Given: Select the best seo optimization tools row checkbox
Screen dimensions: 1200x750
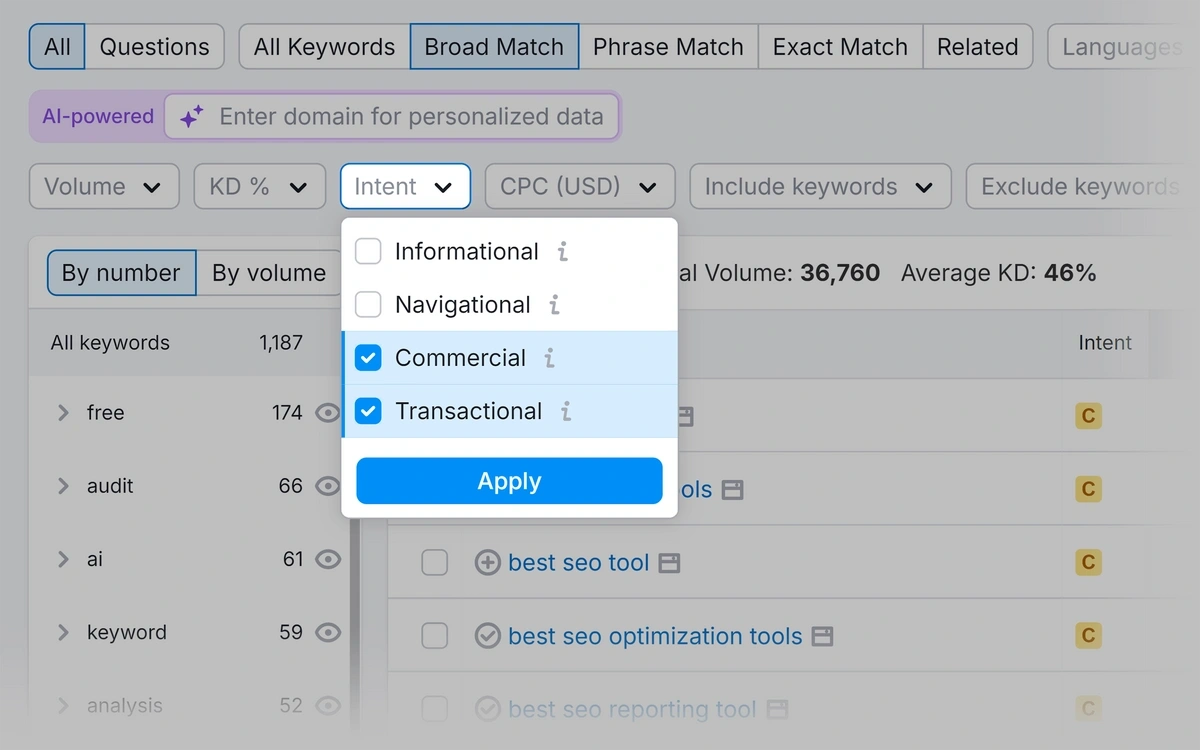Looking at the screenshot, I should (434, 636).
